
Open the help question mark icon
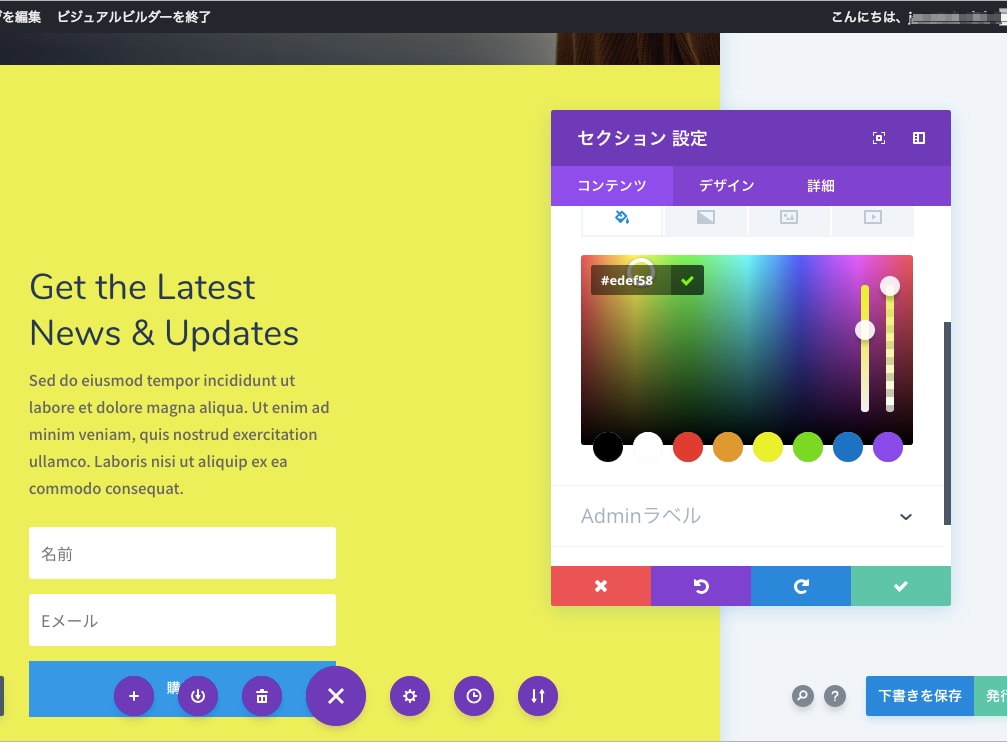click(x=835, y=696)
